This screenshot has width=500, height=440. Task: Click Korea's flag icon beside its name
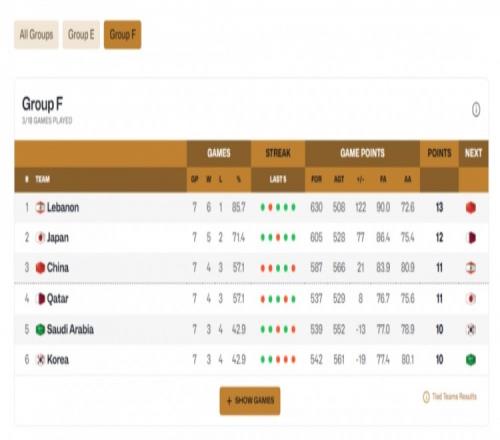click(40, 360)
